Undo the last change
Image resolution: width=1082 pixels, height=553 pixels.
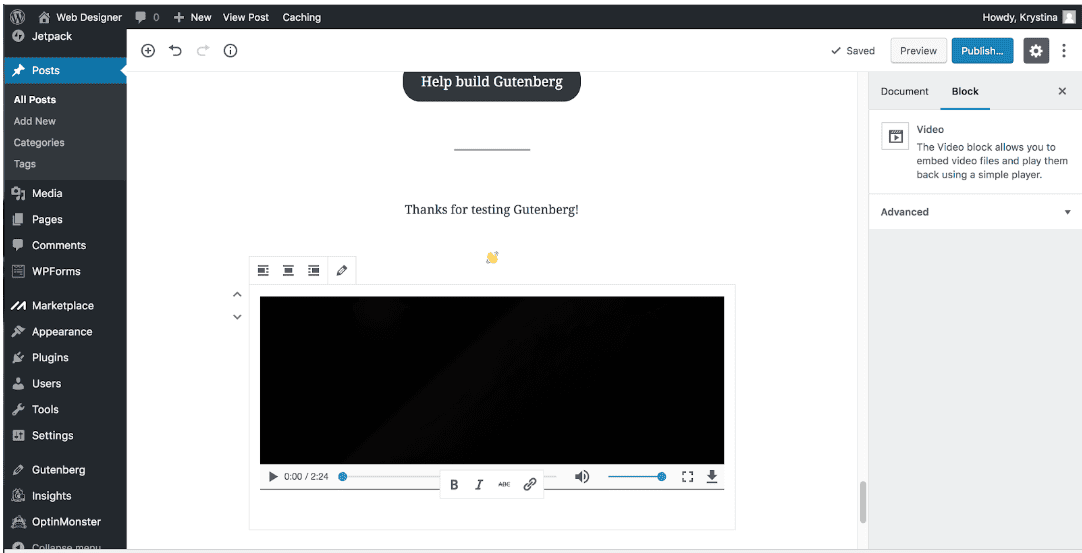tap(176, 51)
